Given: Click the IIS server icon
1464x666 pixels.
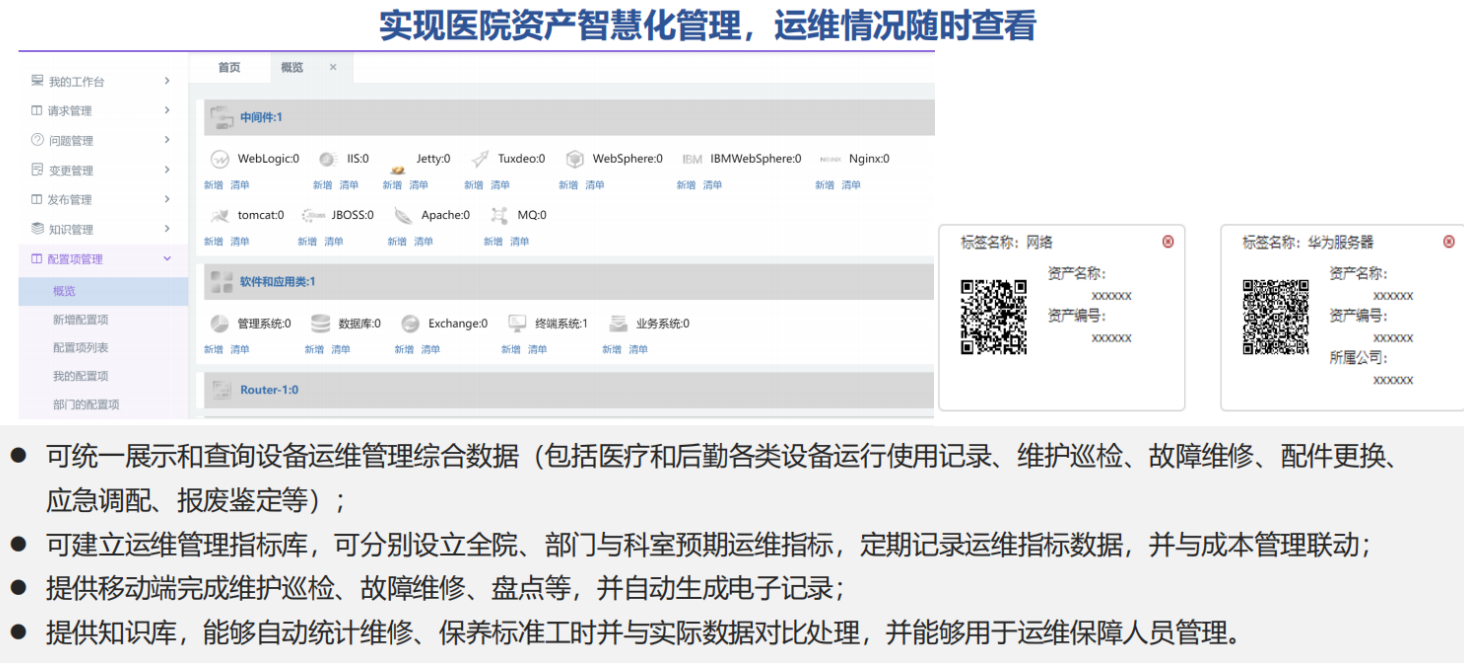Looking at the screenshot, I should pos(327,159).
